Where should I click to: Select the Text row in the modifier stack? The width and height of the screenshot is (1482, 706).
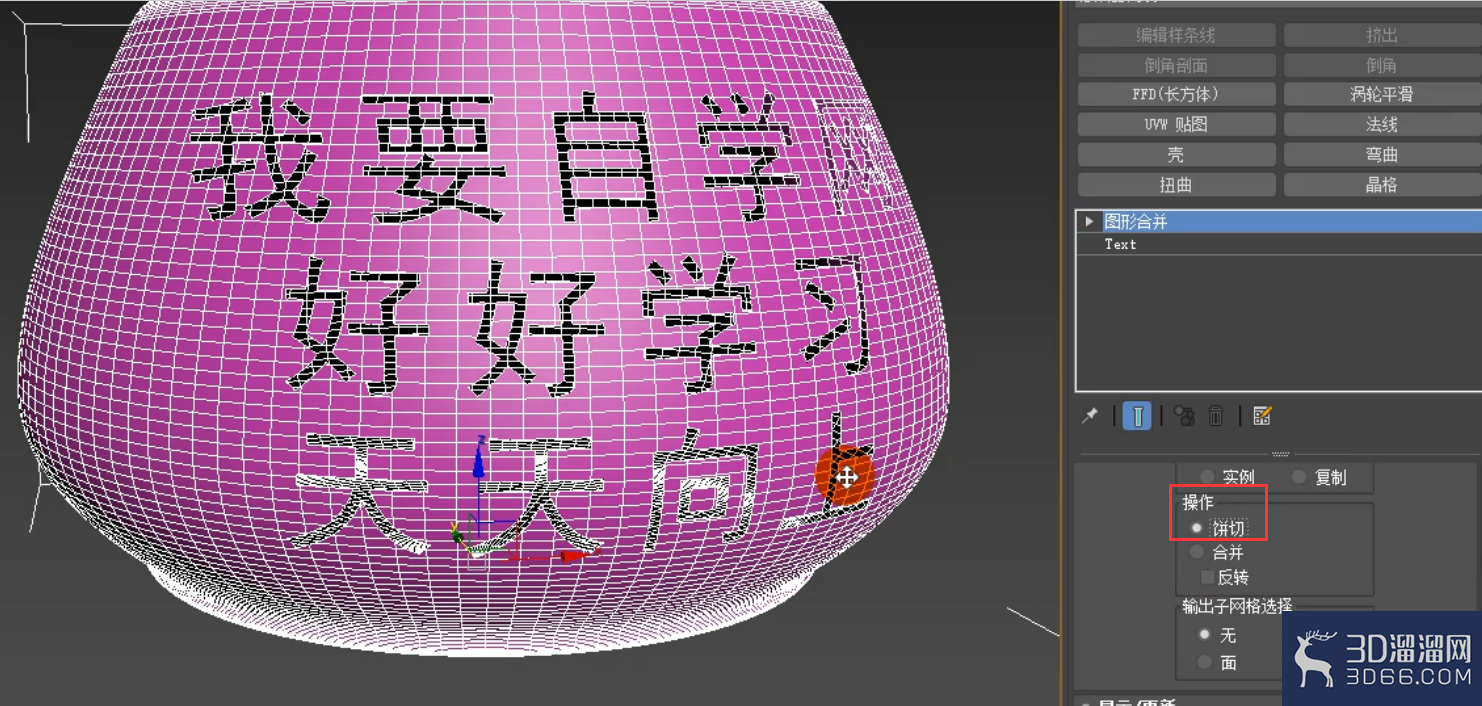[x=1278, y=244]
